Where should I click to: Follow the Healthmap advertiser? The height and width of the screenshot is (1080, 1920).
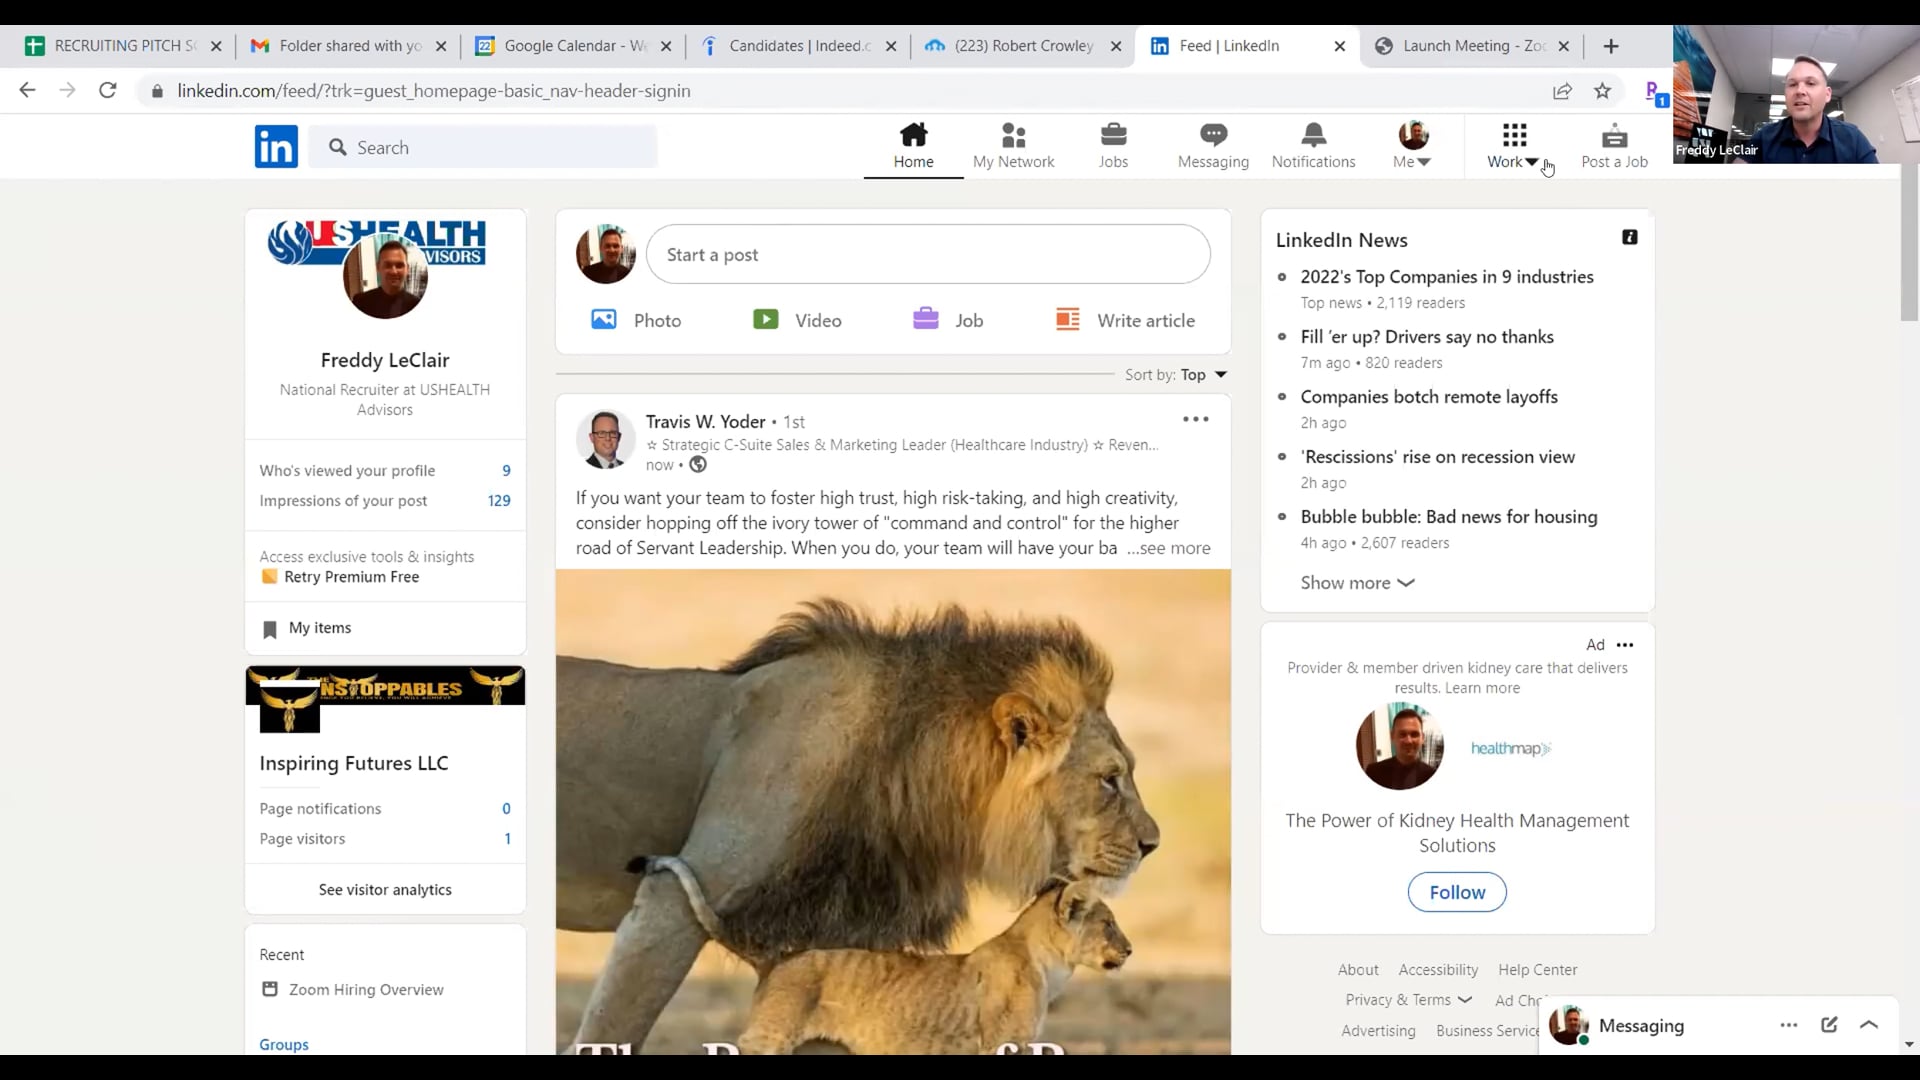[x=1456, y=892]
